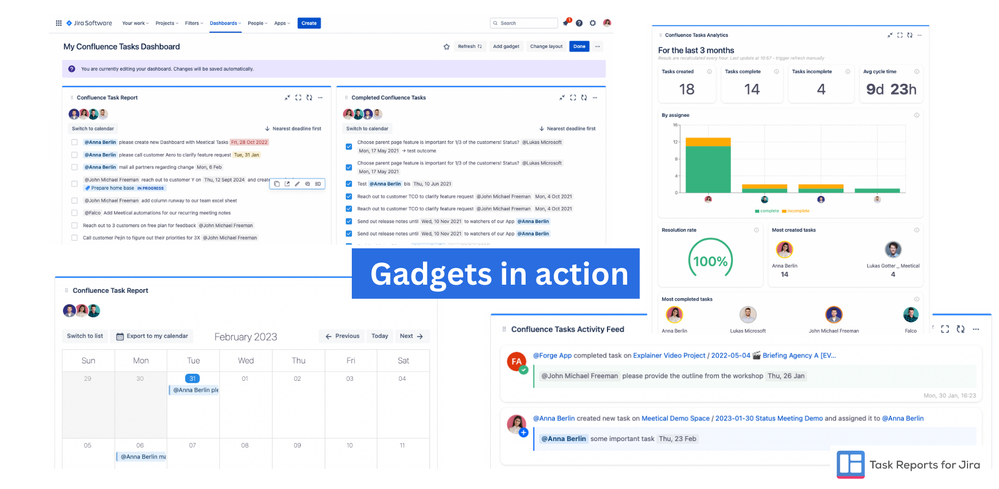999x489 pixels.
Task: Click Add gadget
Action: tap(507, 46)
